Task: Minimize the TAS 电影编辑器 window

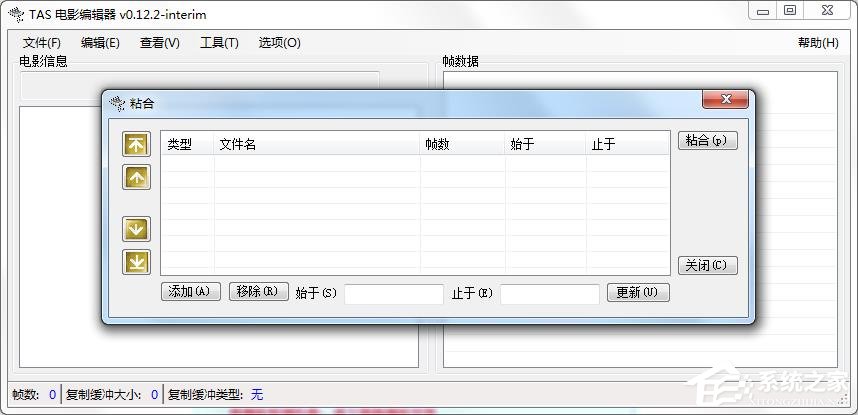Action: coord(763,12)
